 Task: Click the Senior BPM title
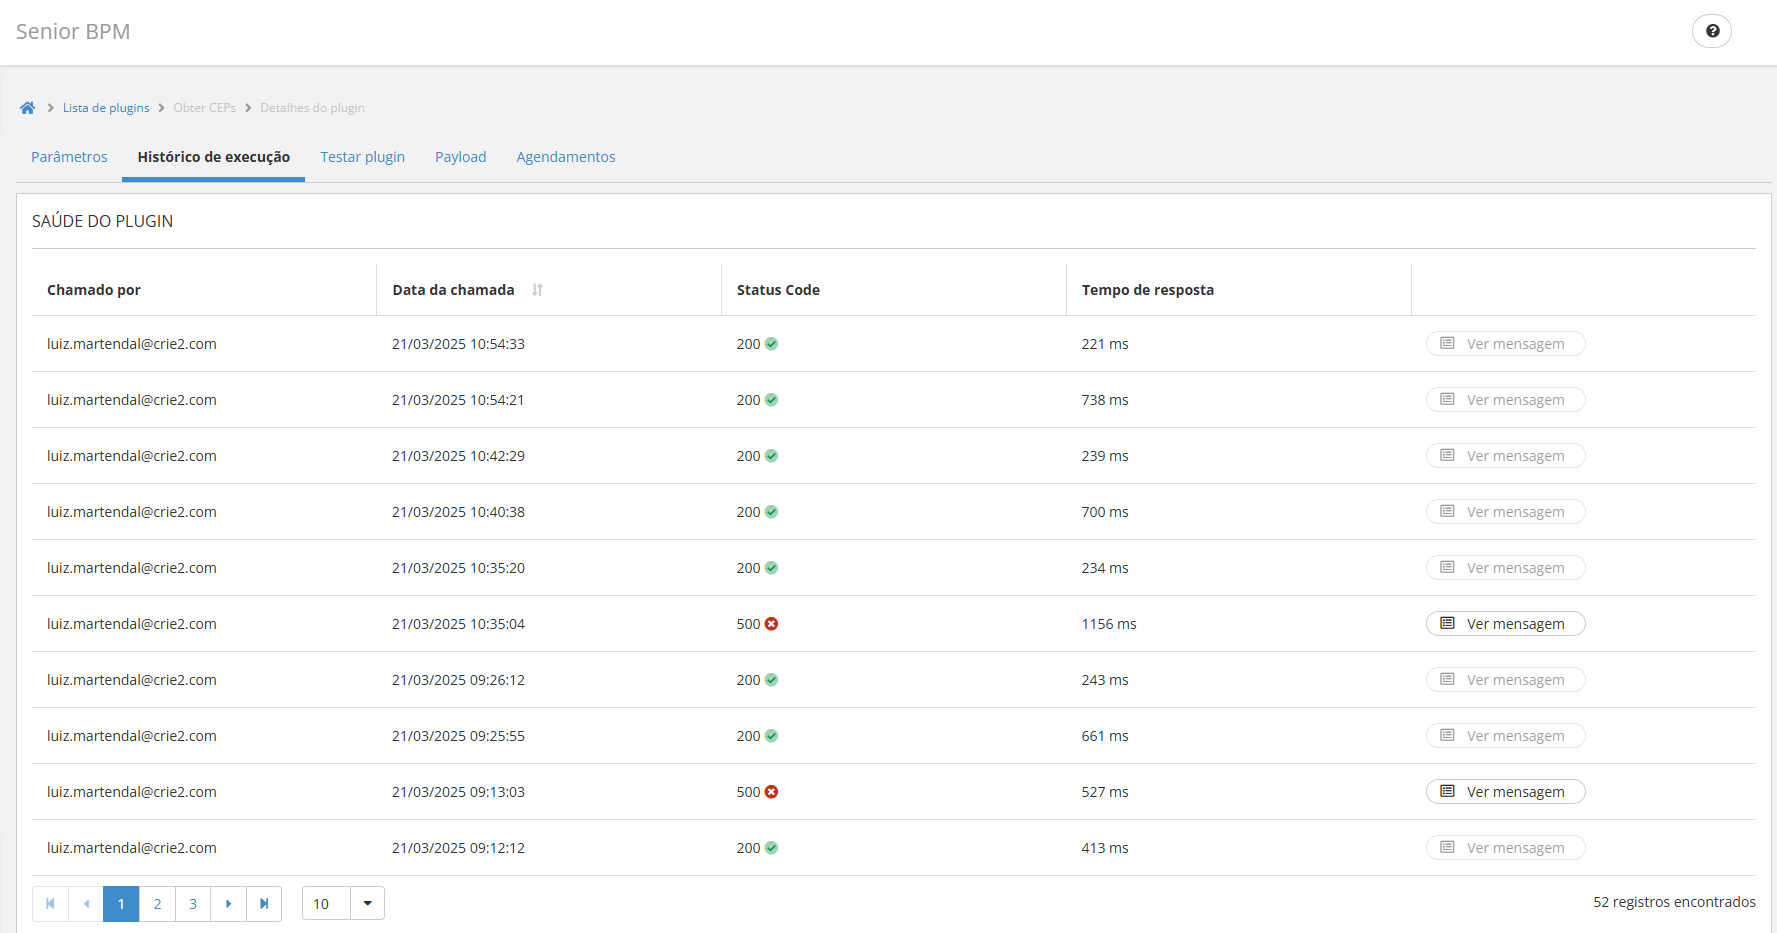(73, 32)
